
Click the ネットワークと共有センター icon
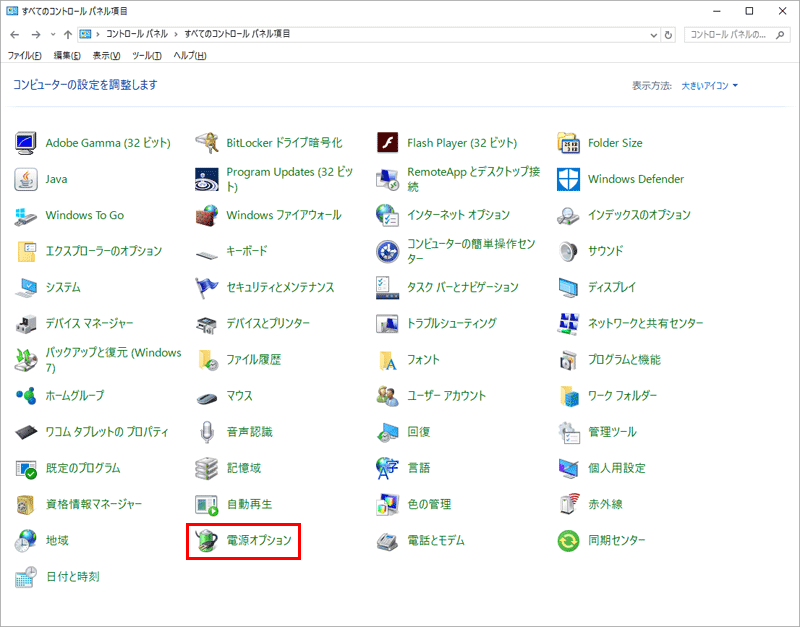(568, 324)
